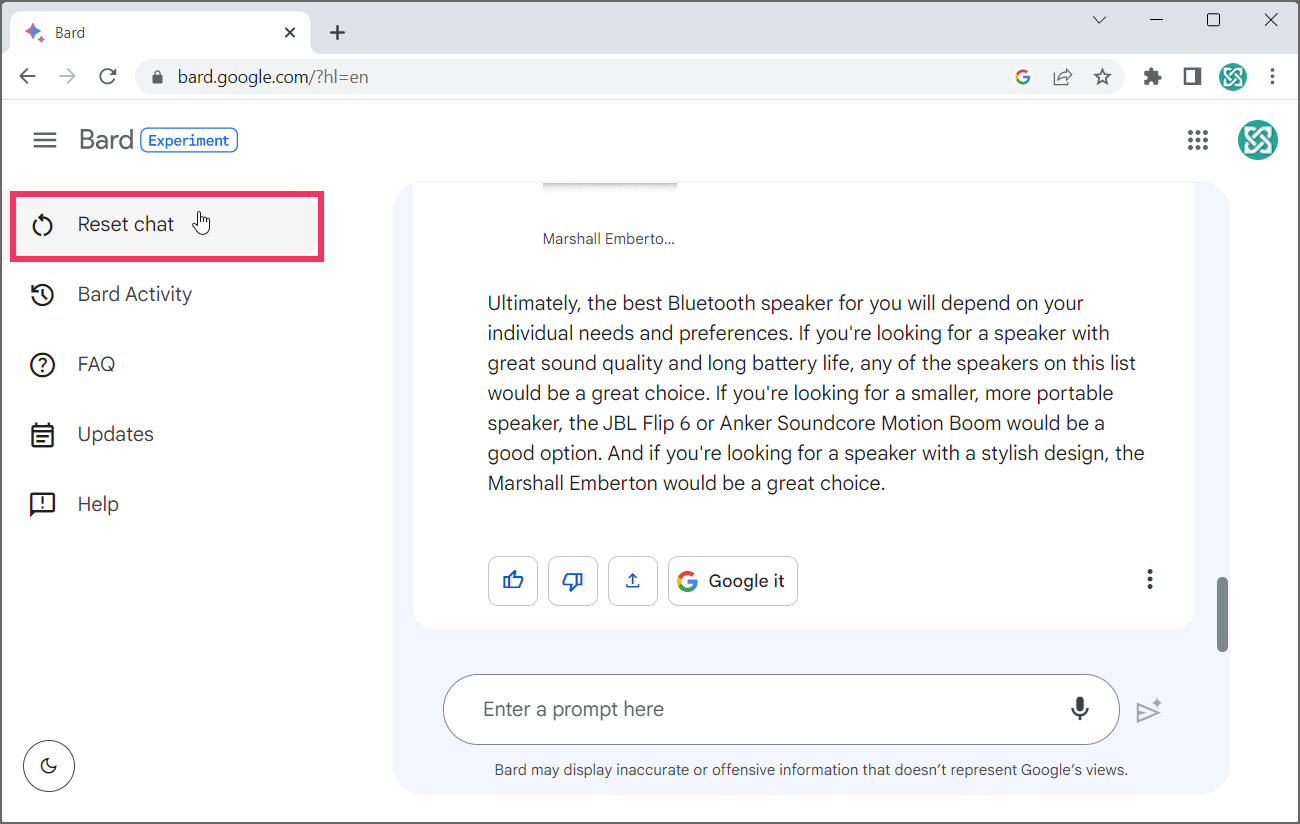Open the Google account avatar in Bard header
The width and height of the screenshot is (1300, 824).
[1258, 140]
